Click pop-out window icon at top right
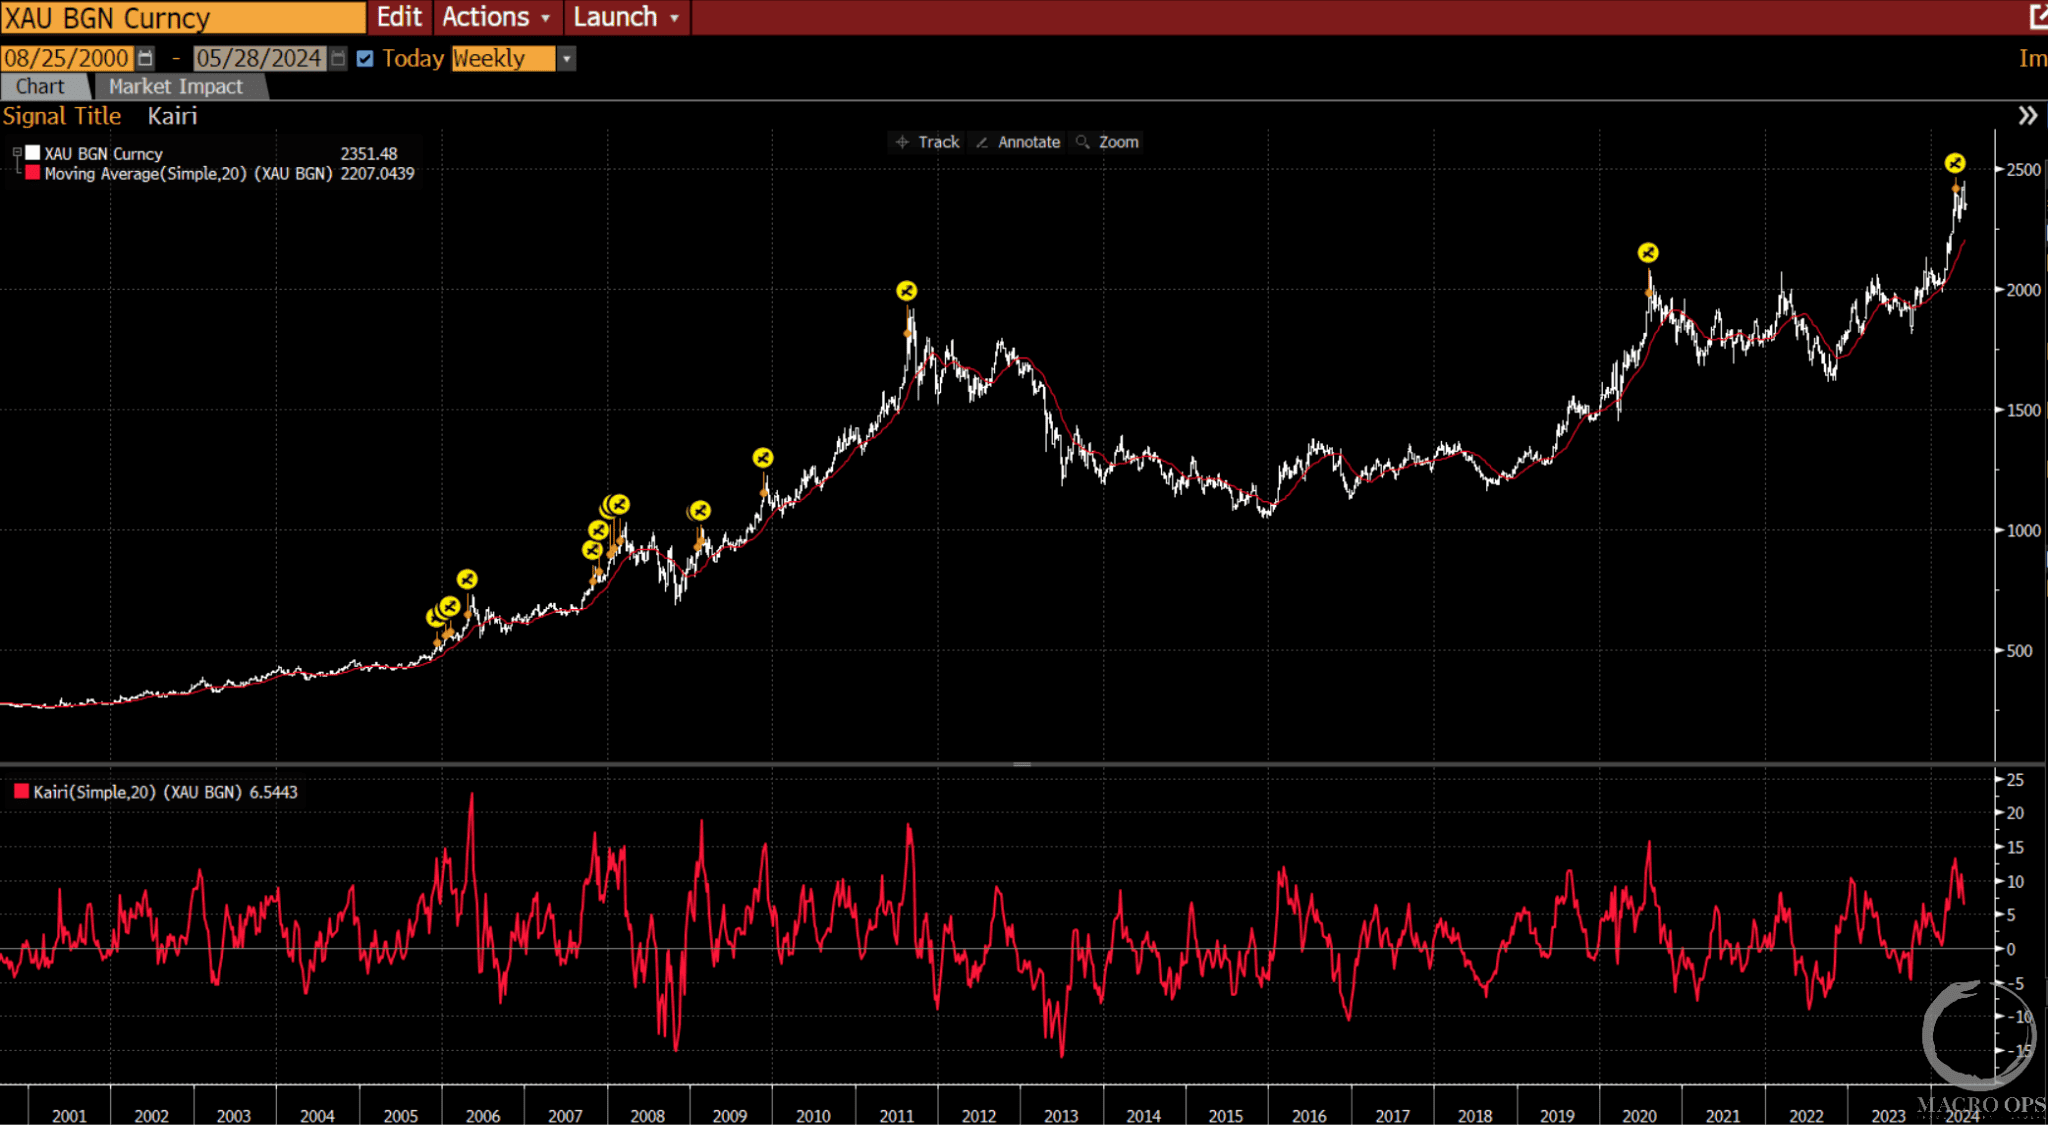 [x=2037, y=17]
